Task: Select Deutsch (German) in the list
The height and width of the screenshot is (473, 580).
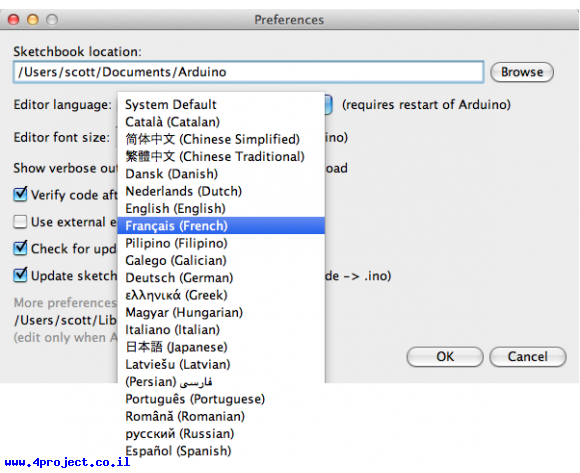Action: point(221,278)
